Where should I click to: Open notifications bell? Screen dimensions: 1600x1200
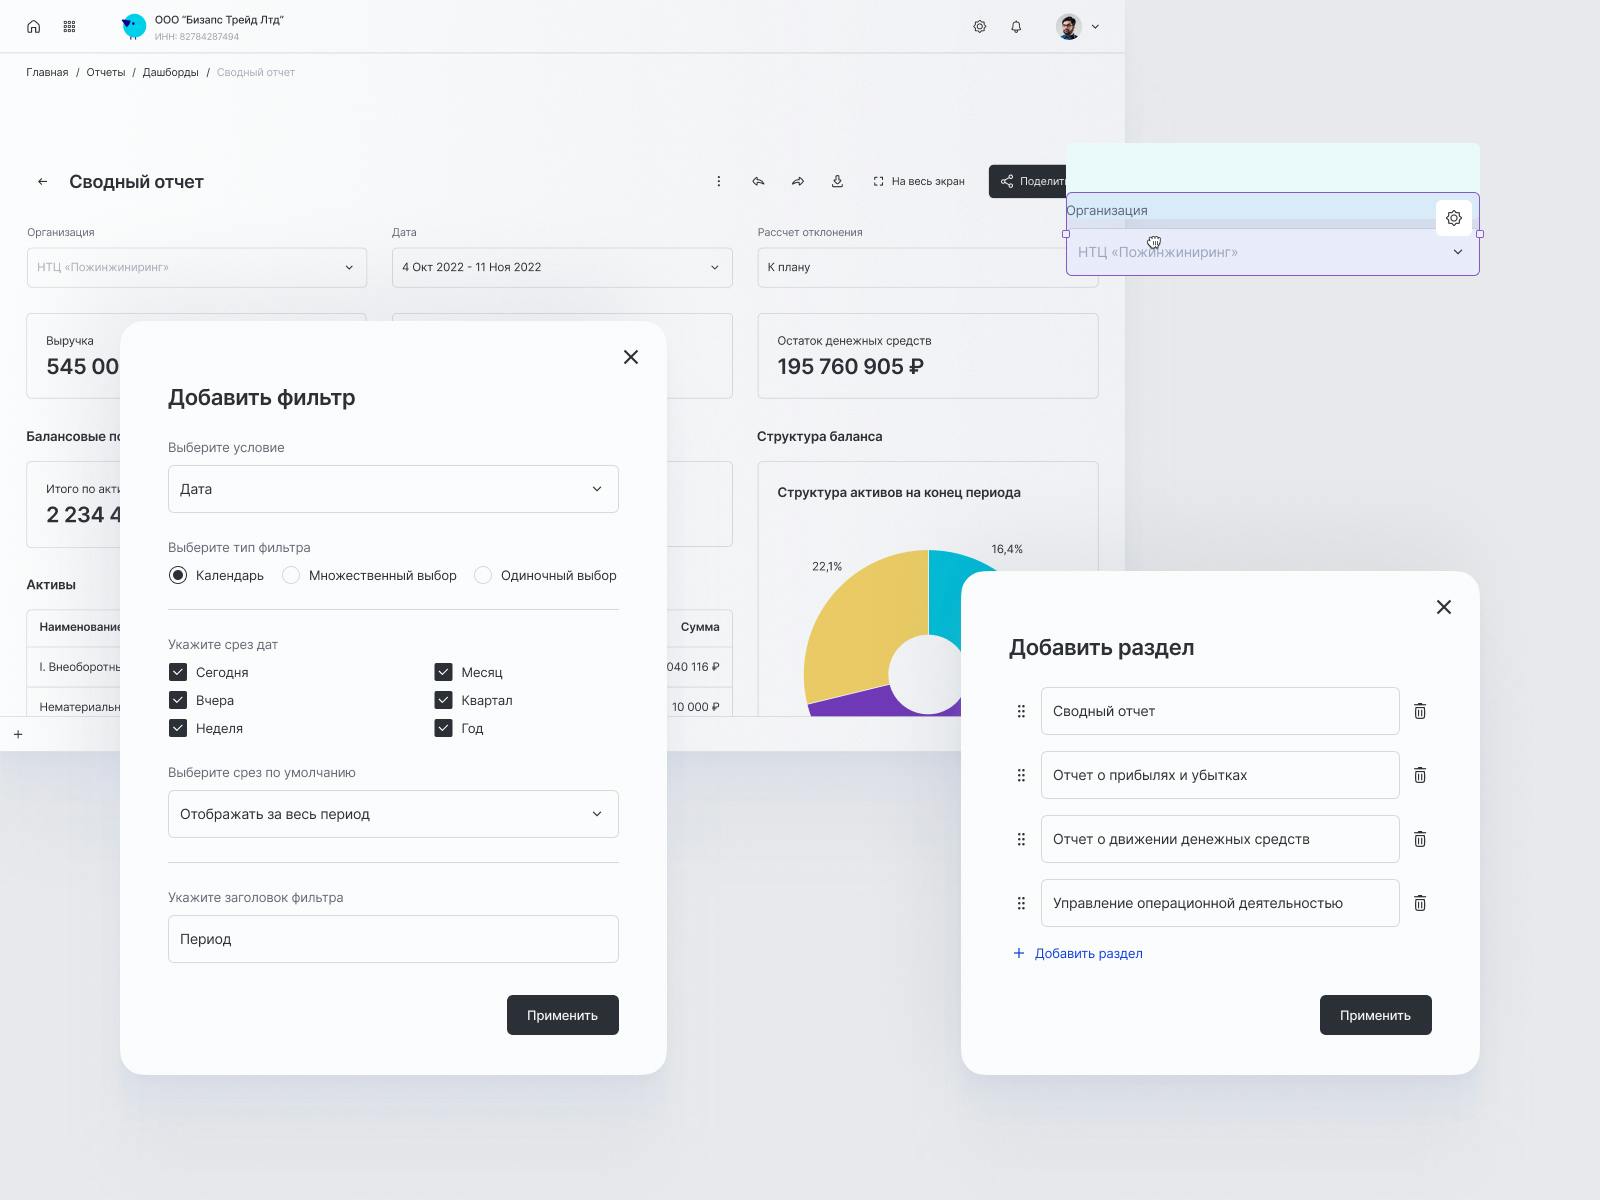tap(1016, 27)
